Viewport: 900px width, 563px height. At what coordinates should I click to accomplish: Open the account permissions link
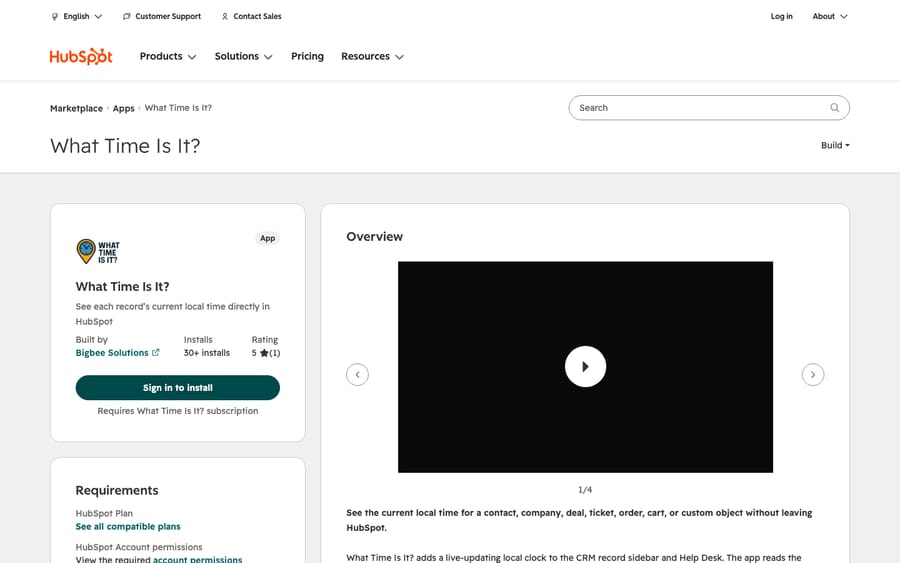(x=197, y=559)
